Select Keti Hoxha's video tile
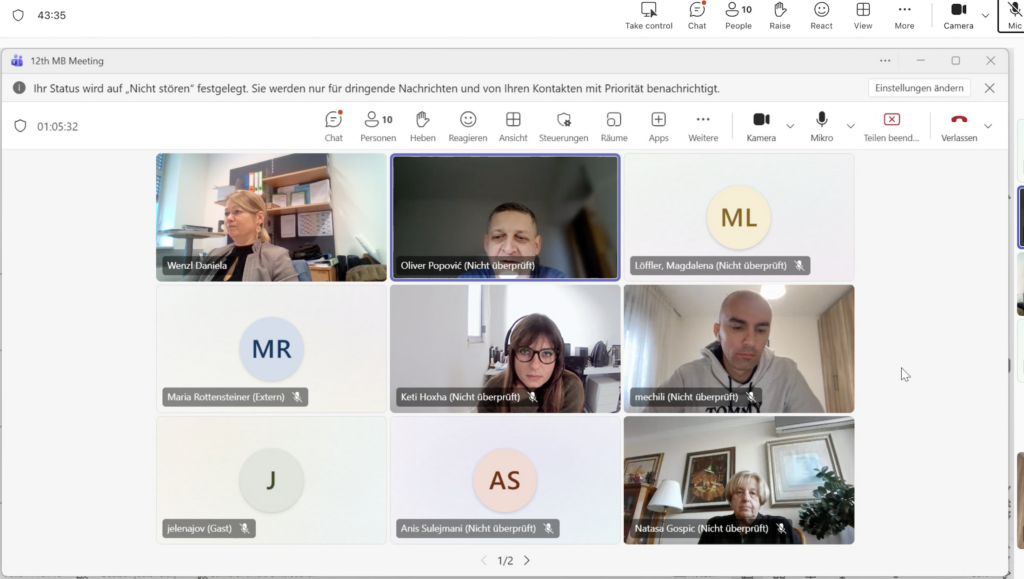The image size is (1024, 579). [505, 348]
